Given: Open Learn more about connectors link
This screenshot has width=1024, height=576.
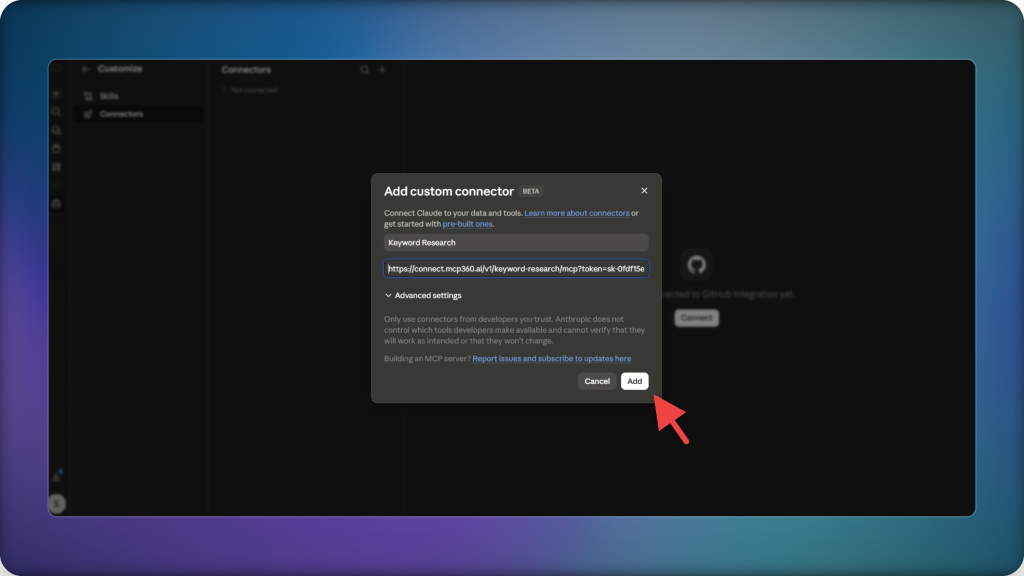Looking at the screenshot, I should [x=577, y=213].
